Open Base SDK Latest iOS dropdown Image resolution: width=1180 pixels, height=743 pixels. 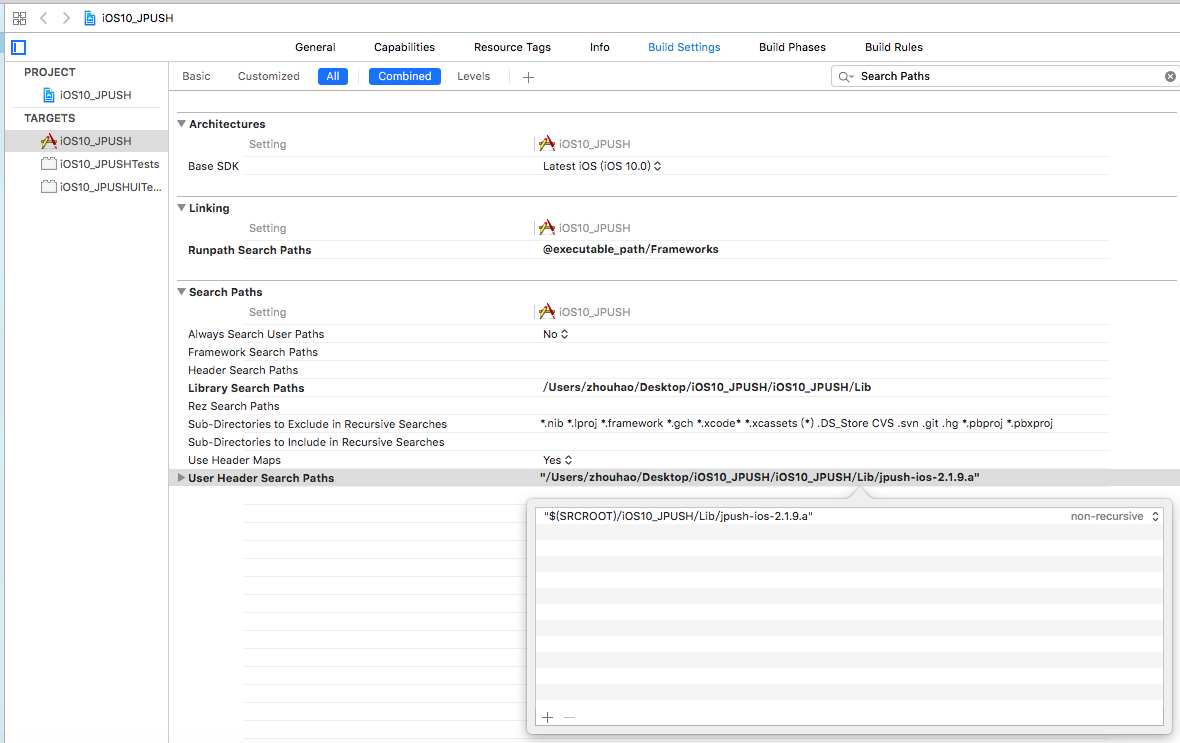pos(602,166)
